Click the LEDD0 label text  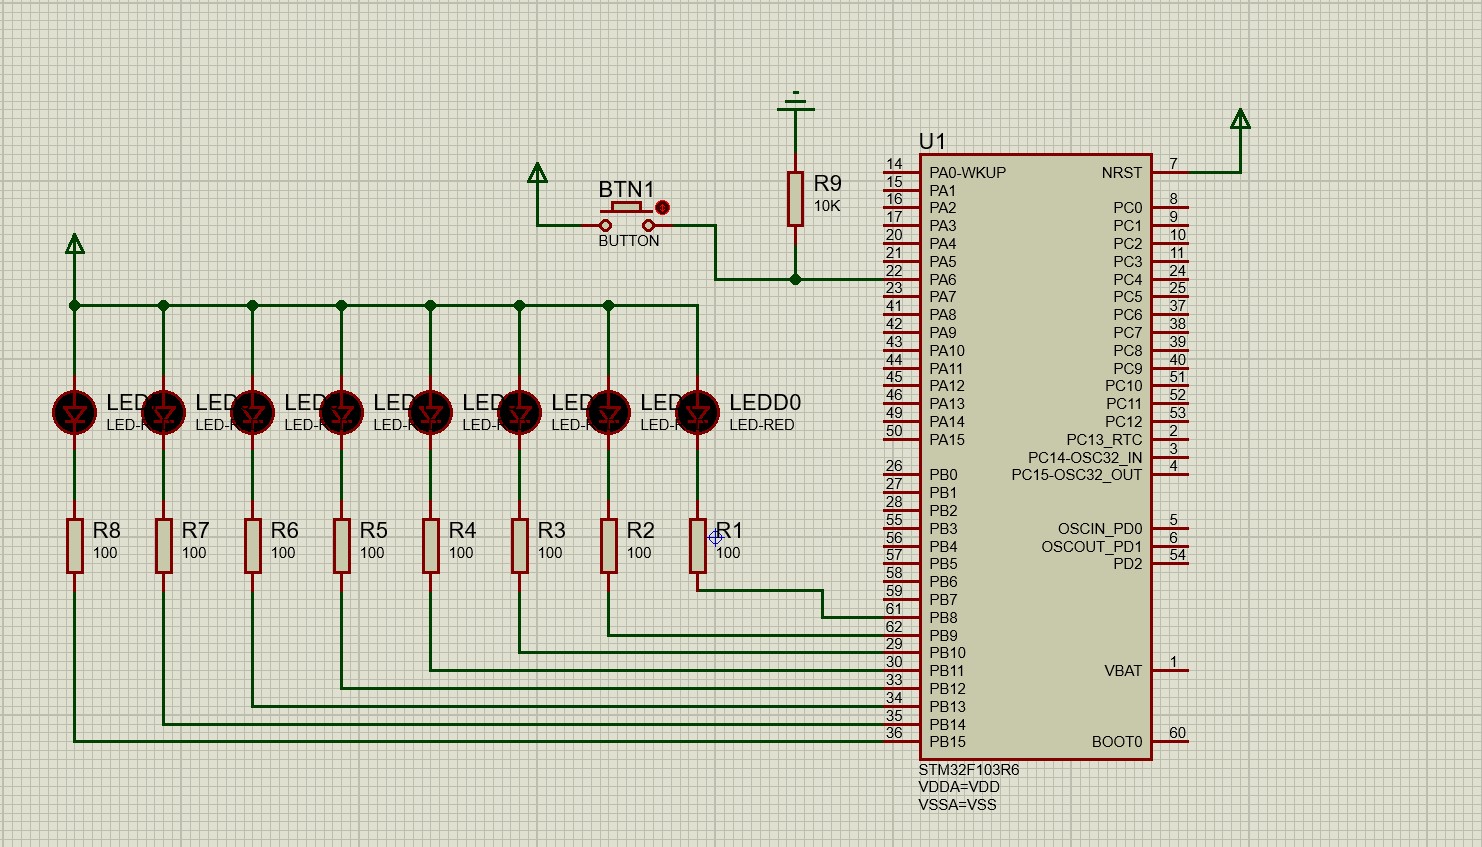point(765,402)
